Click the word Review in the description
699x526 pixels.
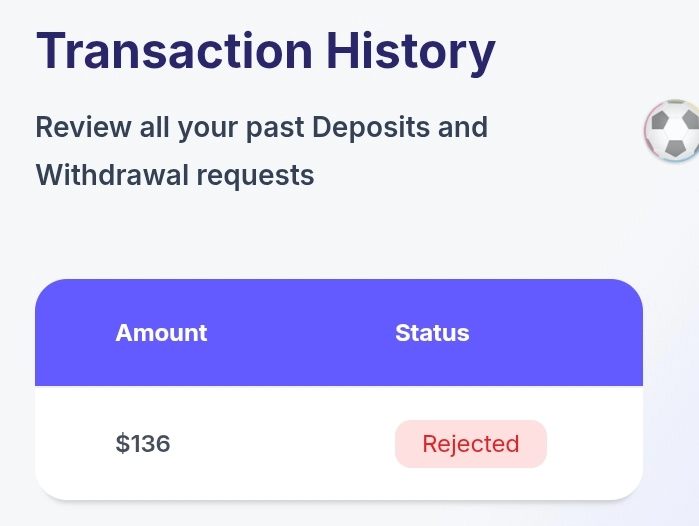pyautogui.click(x=83, y=127)
